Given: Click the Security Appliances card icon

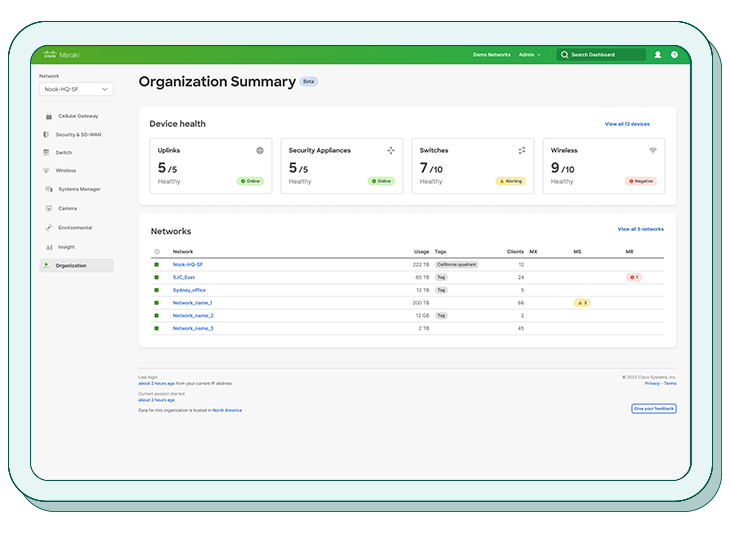Looking at the screenshot, I should 391,150.
